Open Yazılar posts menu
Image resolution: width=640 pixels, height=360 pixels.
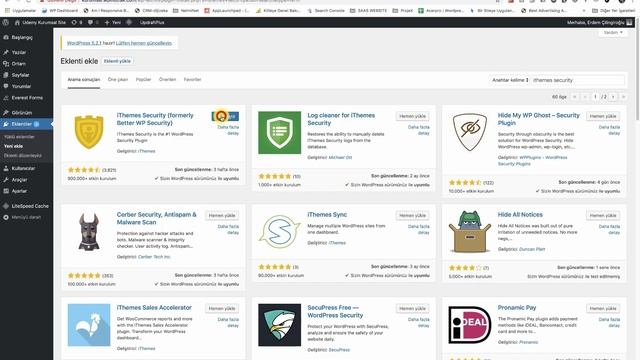[19, 52]
